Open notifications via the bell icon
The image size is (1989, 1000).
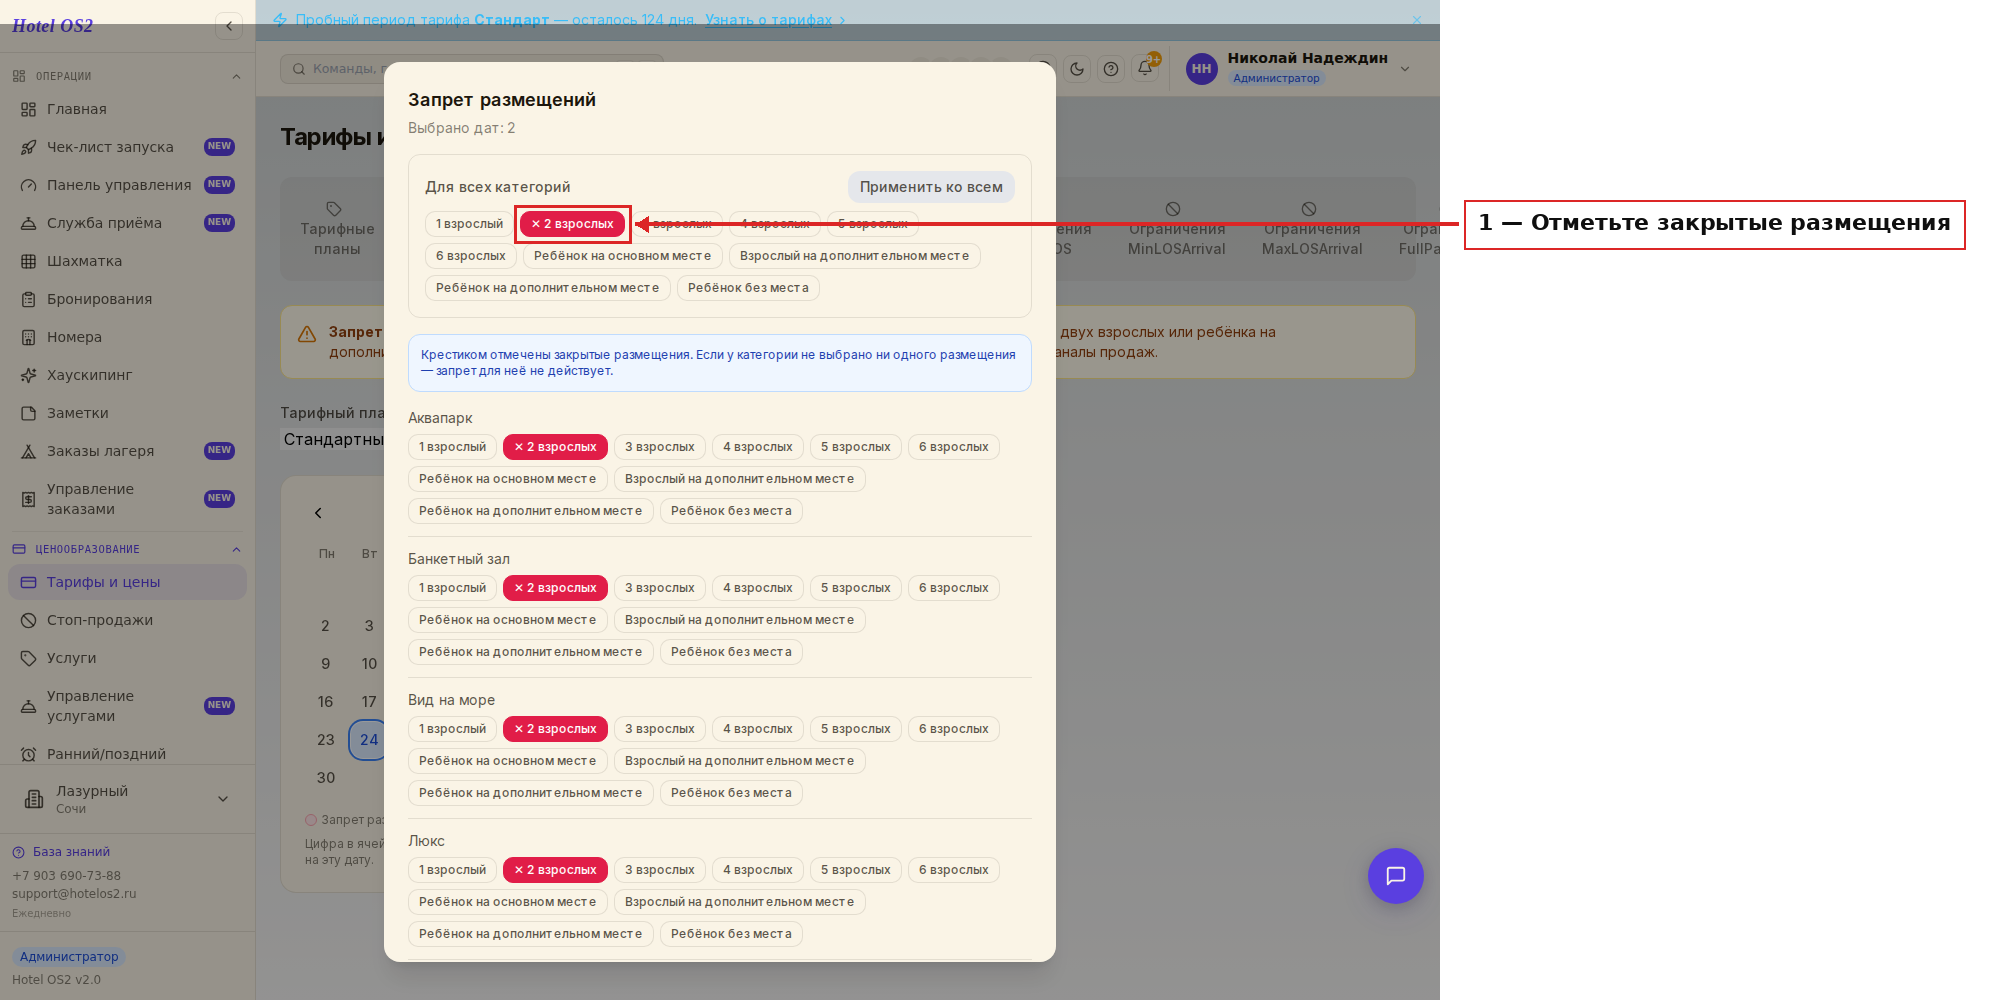tap(1145, 69)
